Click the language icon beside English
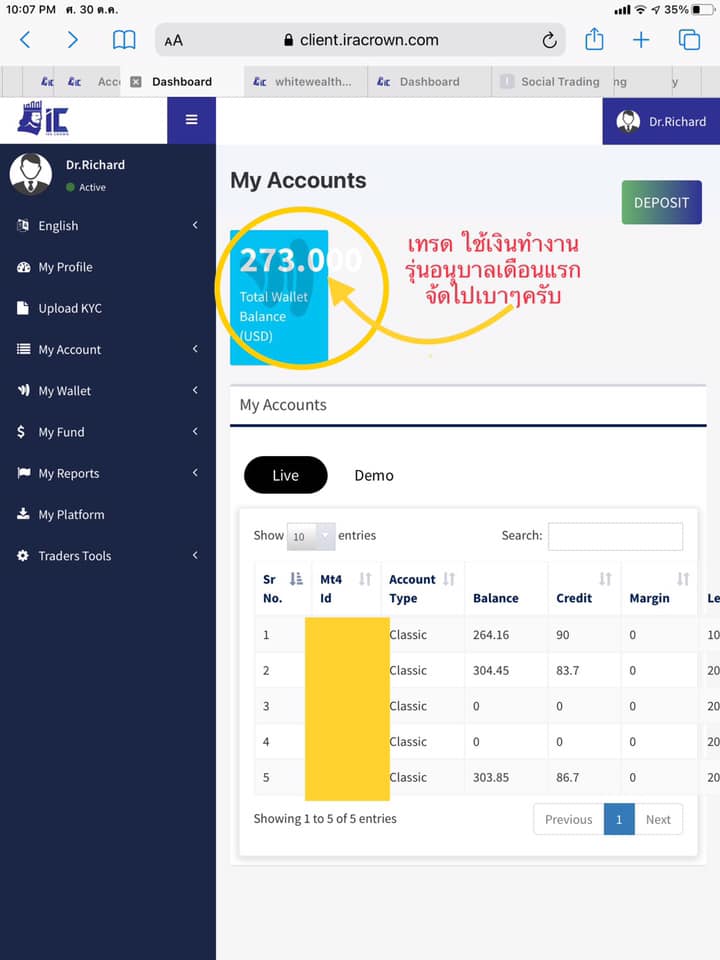Image resolution: width=720 pixels, height=960 pixels. point(23,225)
